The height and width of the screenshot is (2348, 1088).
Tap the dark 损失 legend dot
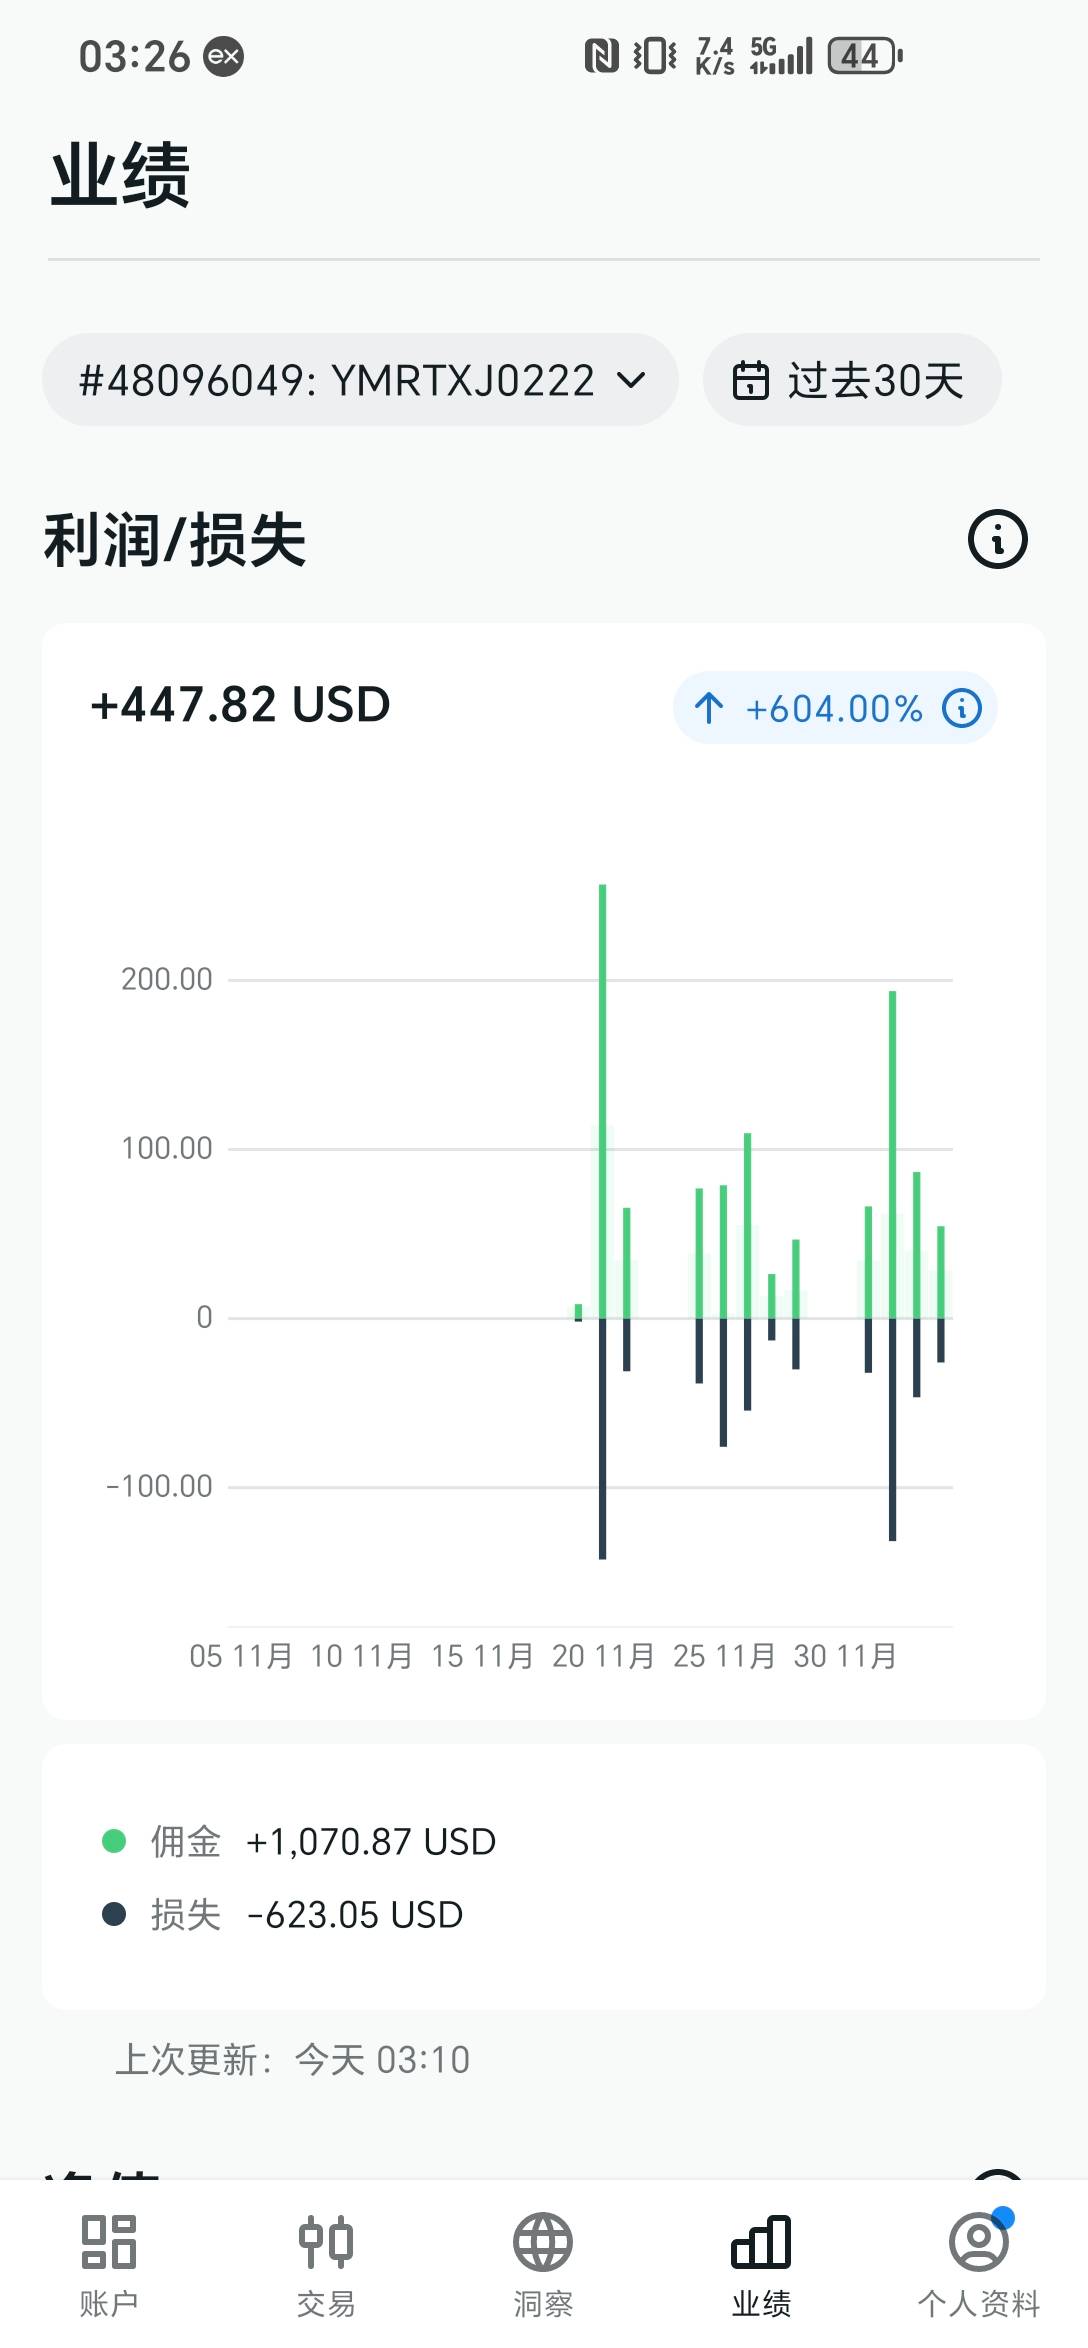pos(114,1914)
